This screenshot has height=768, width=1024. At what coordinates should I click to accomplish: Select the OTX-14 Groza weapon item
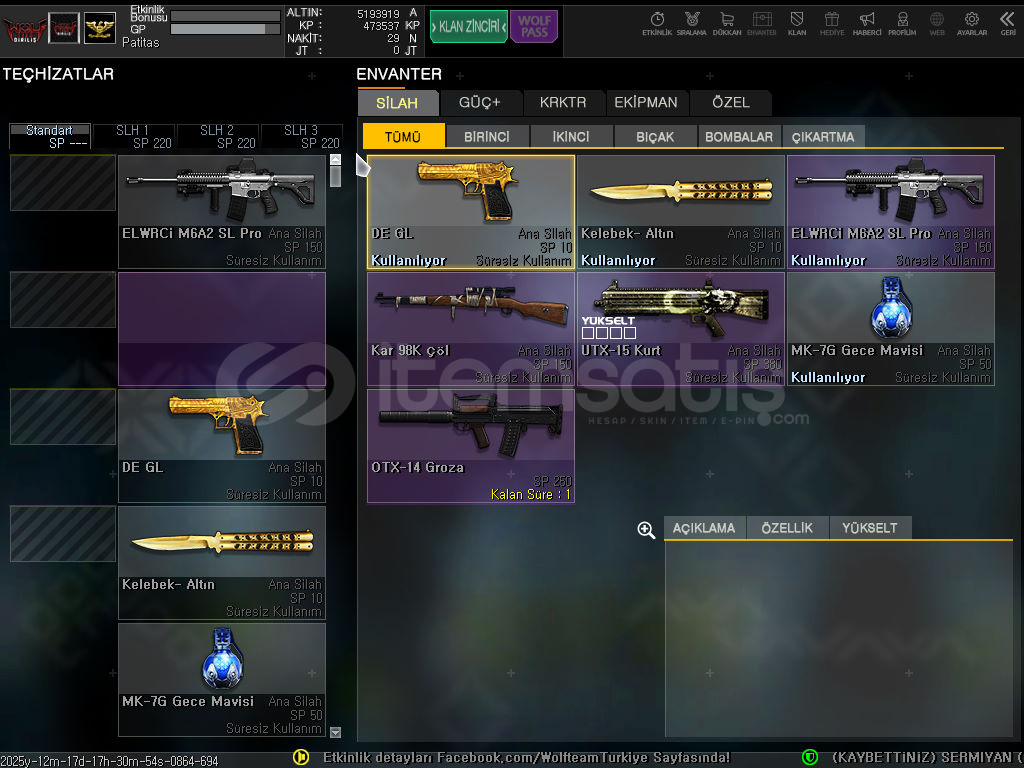(x=470, y=446)
